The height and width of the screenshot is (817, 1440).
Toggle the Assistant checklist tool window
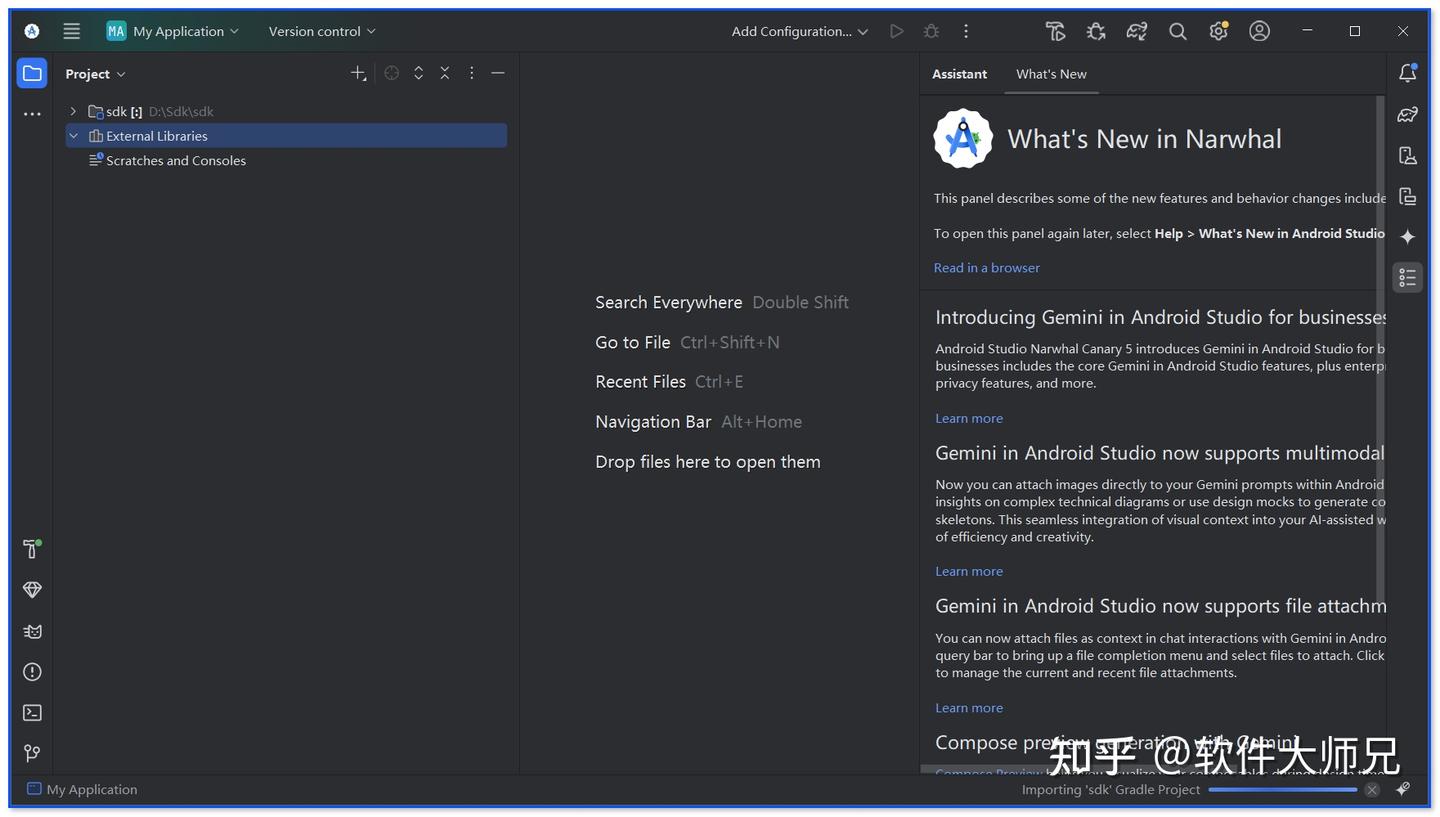coord(1407,277)
